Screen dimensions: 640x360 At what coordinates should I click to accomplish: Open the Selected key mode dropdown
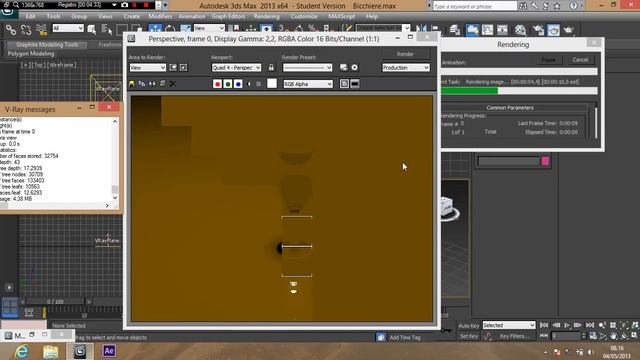[509, 325]
